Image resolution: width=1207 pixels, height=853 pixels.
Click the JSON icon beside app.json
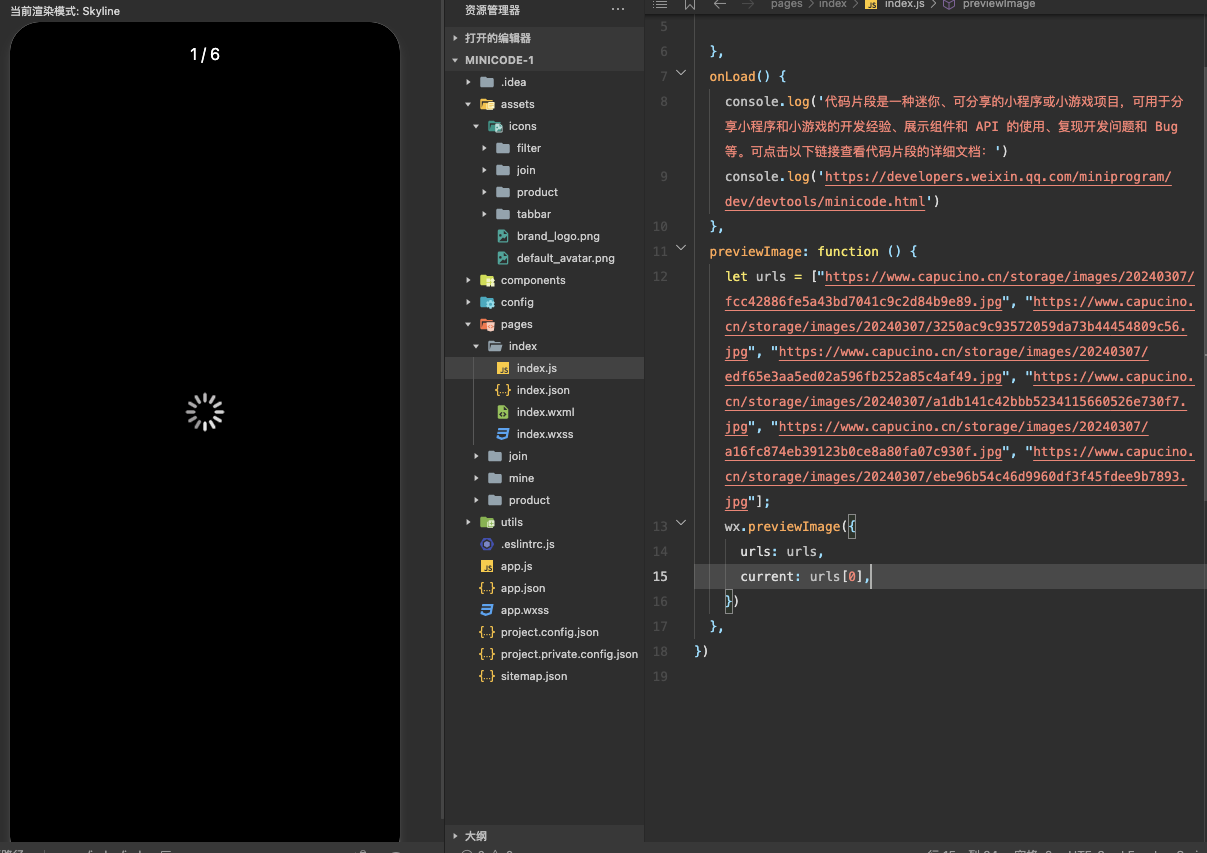click(x=487, y=588)
